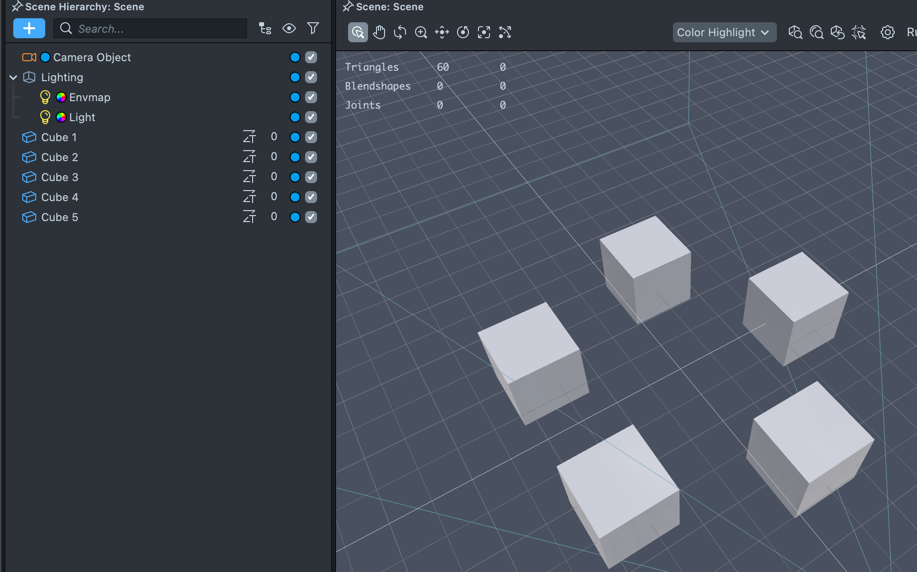Click the Scene Hierarchy: Scene panel tab
Image resolution: width=917 pixels, height=572 pixels.
pyautogui.click(x=84, y=7)
